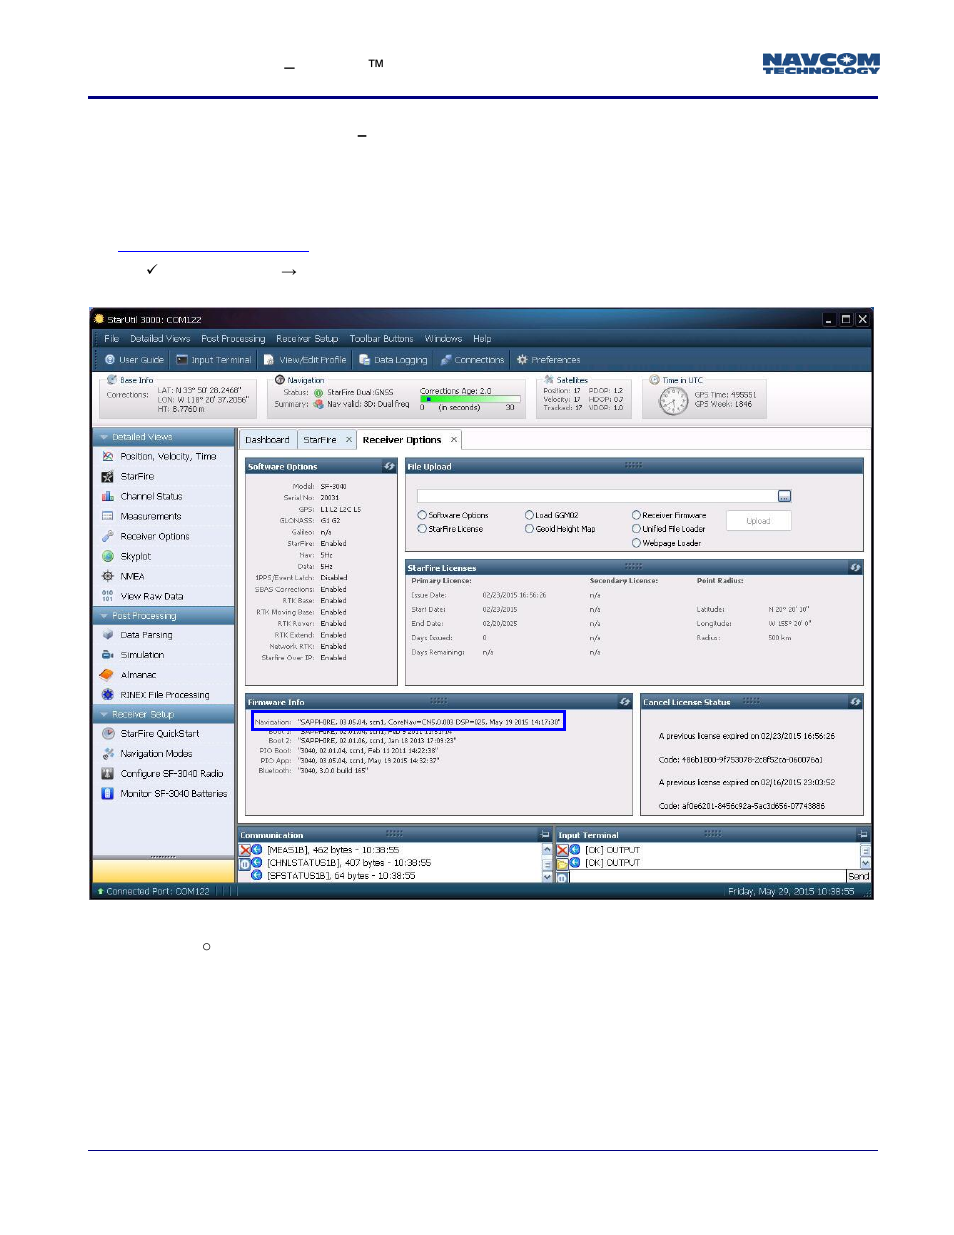Select the Webpage Loader radio button
Screen dimensions: 954x1235
tap(636, 543)
